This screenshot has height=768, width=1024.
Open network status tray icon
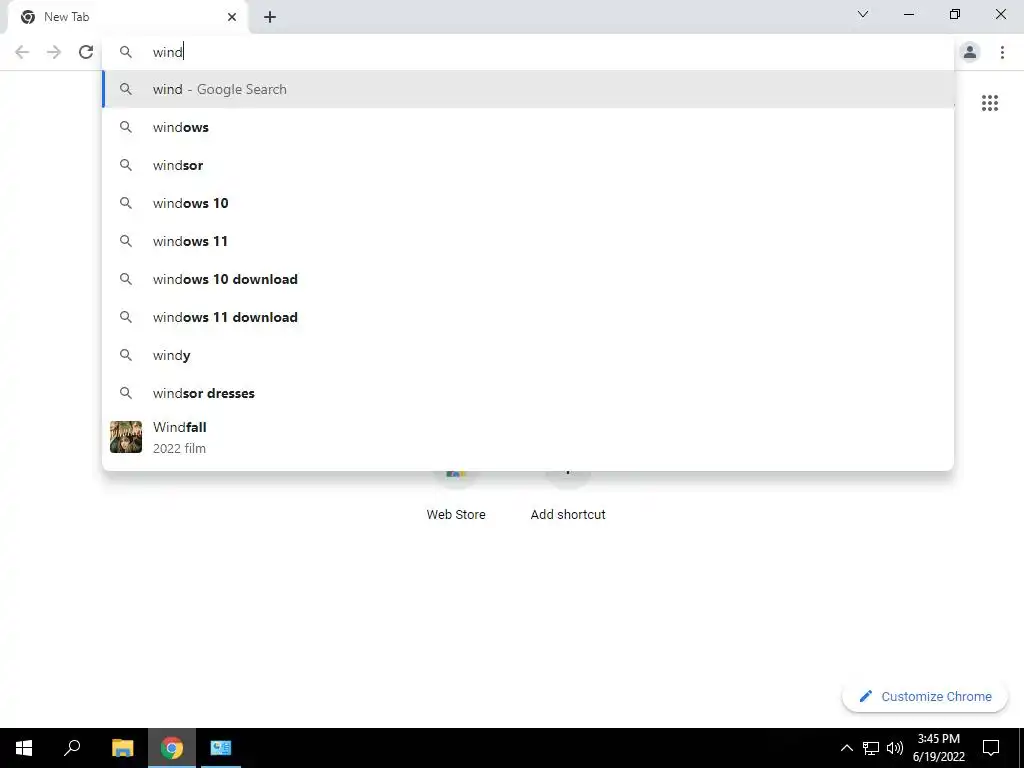pos(871,748)
